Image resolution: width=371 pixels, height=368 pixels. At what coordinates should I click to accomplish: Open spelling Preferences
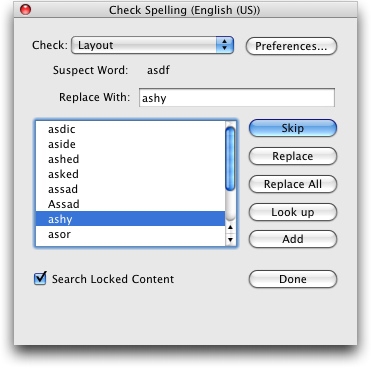click(291, 46)
